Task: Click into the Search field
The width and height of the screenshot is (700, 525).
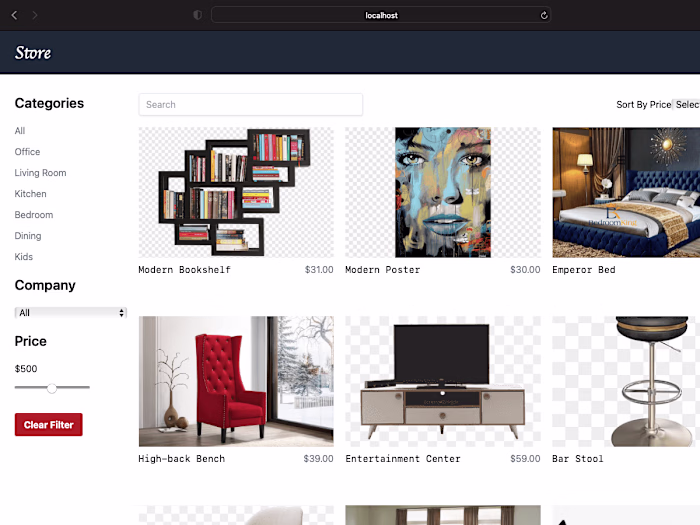Action: (x=250, y=104)
